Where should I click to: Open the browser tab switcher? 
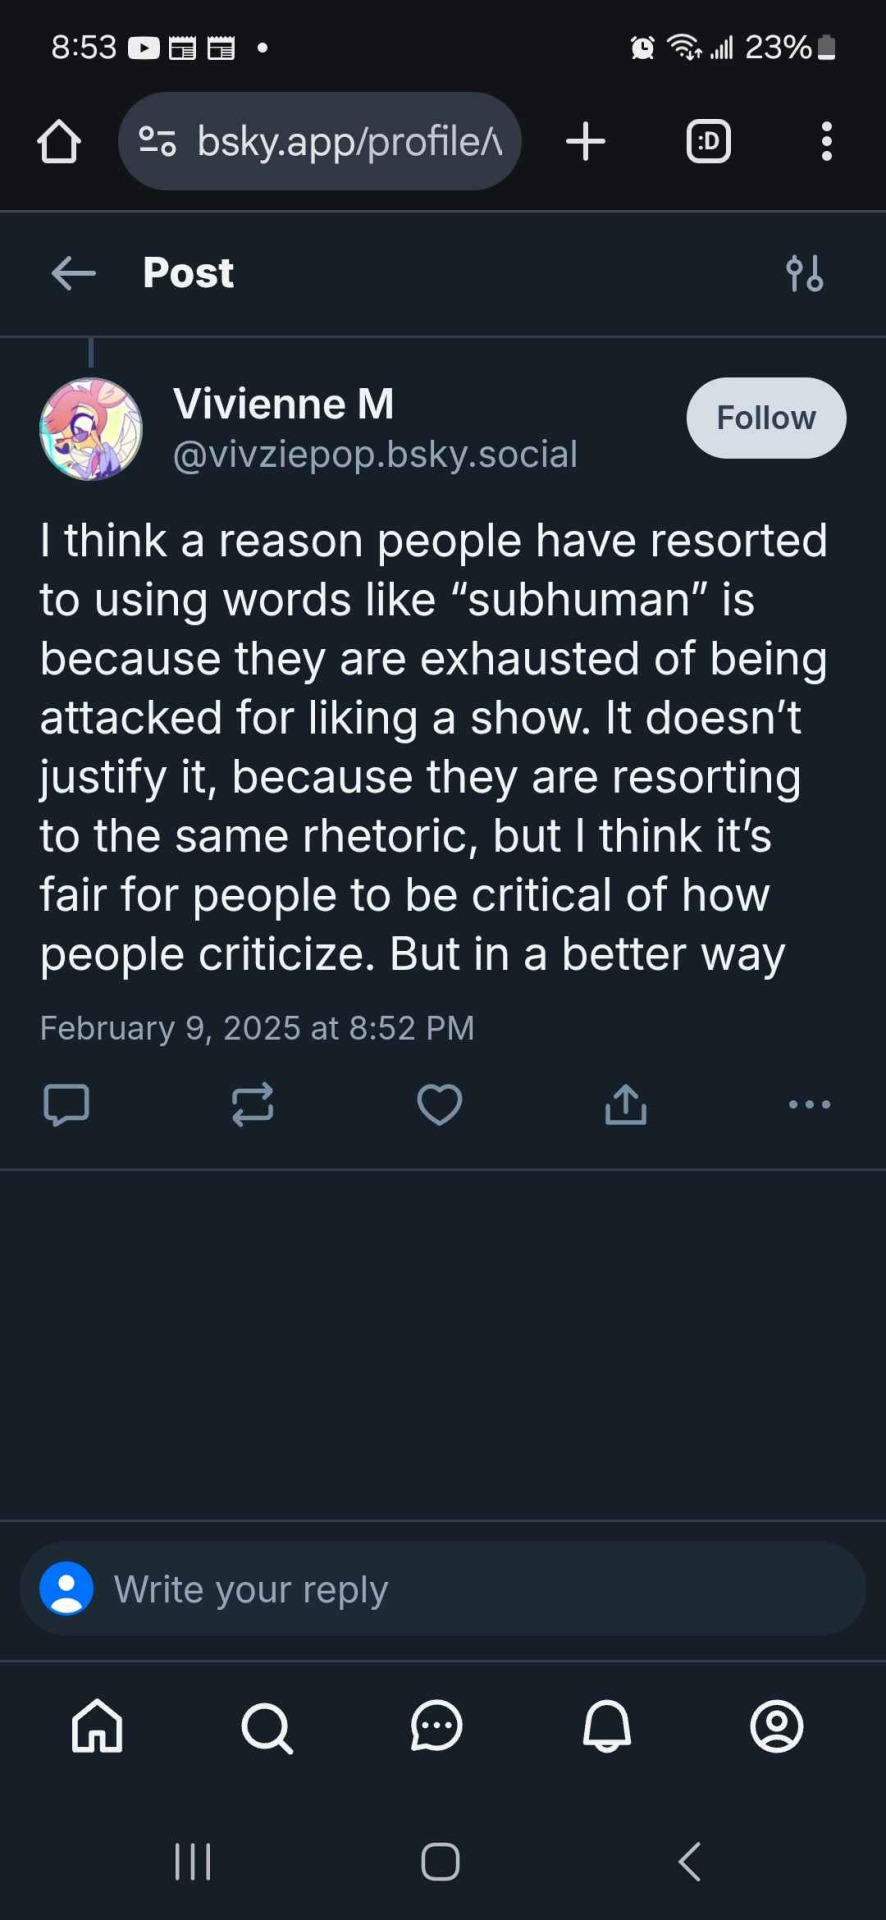[x=708, y=142]
